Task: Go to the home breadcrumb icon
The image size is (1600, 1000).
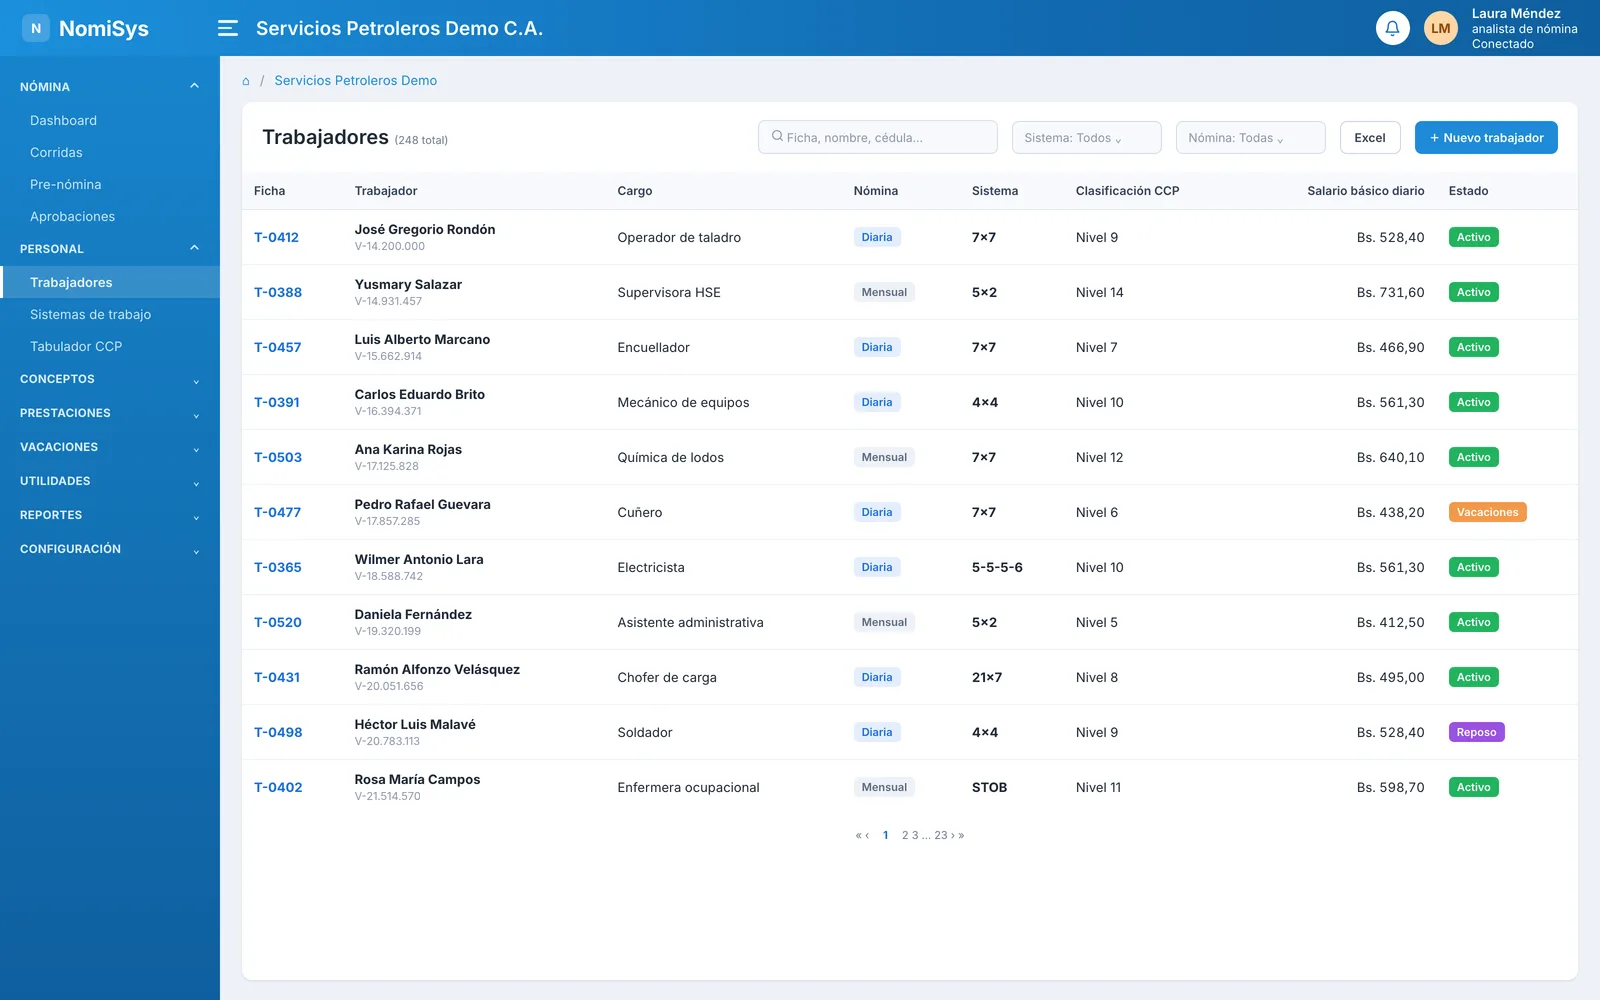Action: 246,81
